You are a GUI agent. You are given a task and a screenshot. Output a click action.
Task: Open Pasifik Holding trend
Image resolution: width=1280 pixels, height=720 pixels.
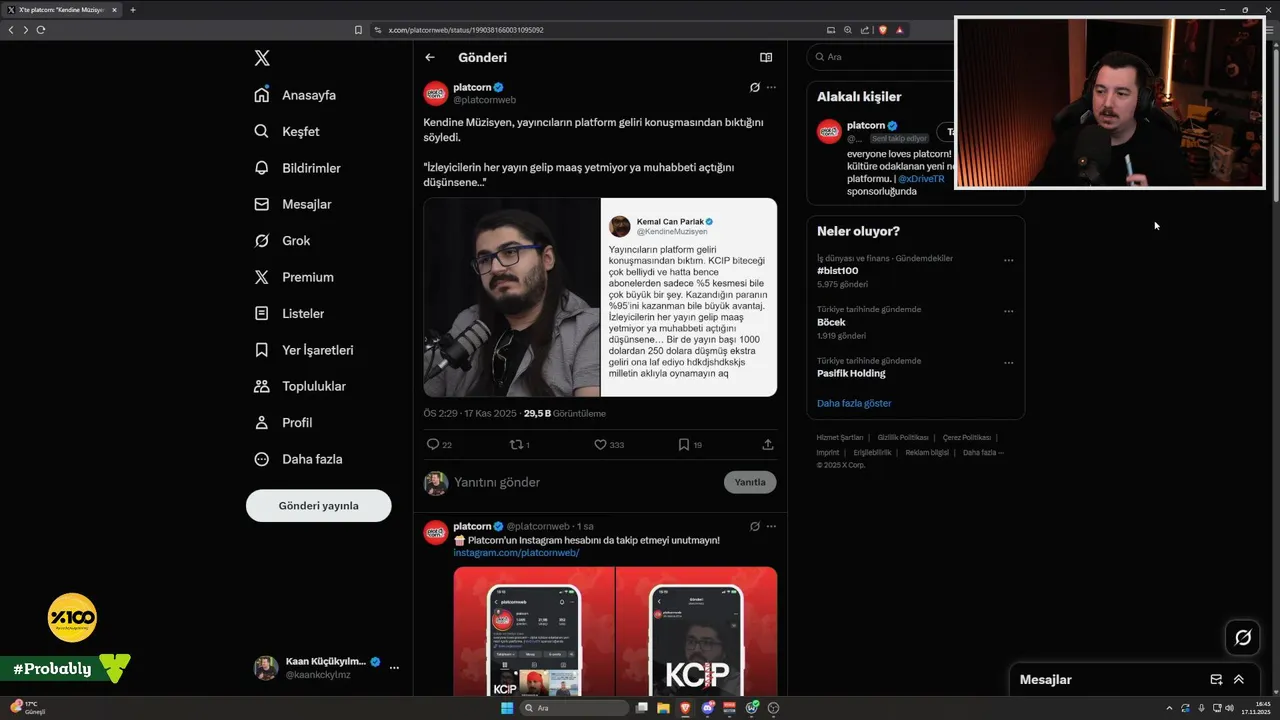click(x=851, y=373)
